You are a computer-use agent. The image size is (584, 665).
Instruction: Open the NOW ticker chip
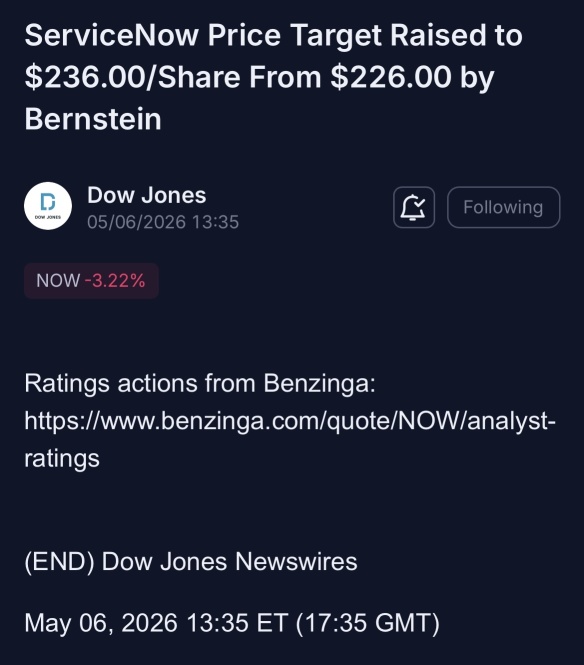click(91, 281)
